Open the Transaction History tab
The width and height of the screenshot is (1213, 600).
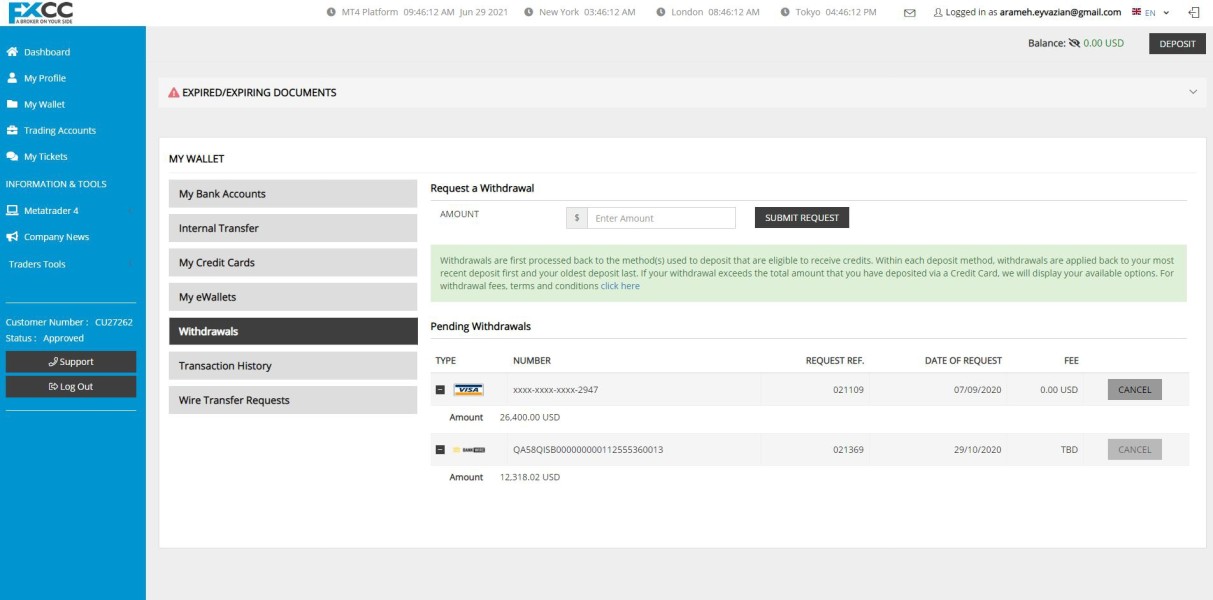[292, 366]
